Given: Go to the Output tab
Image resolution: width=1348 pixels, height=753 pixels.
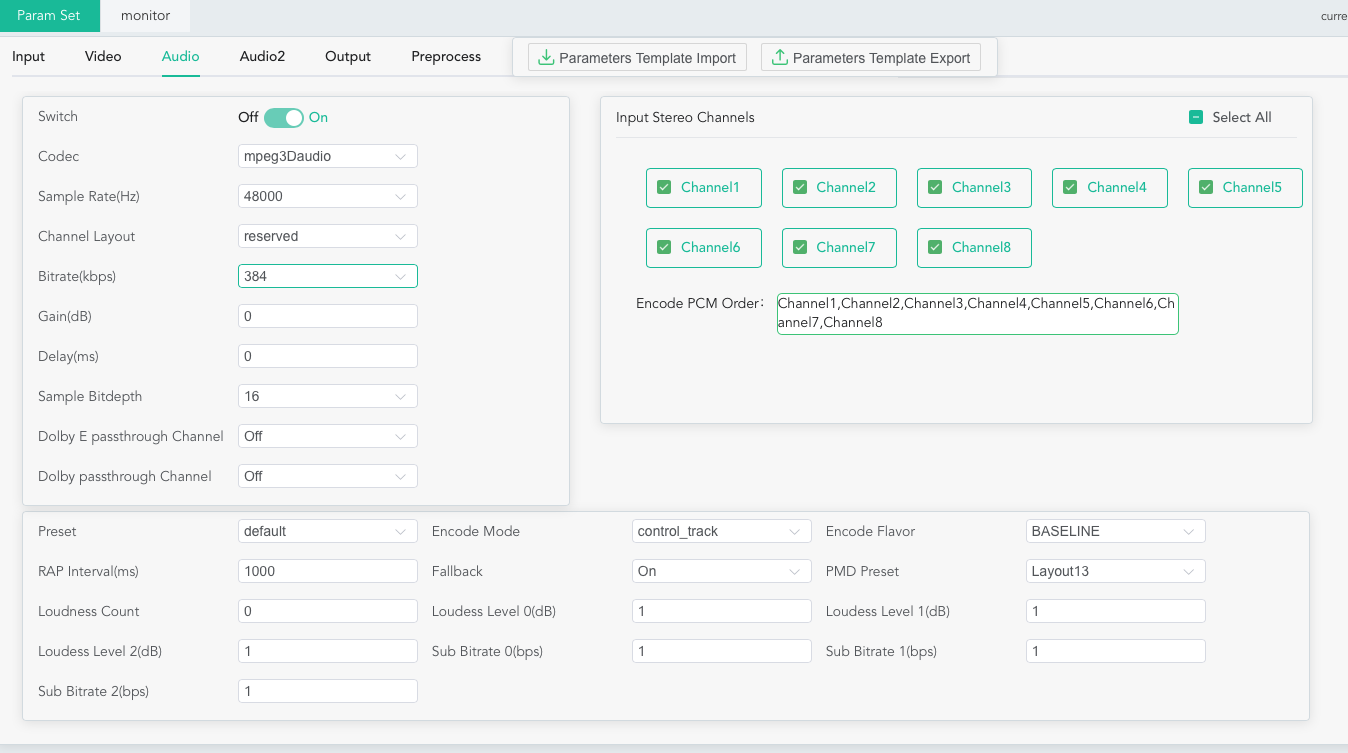Looking at the screenshot, I should (x=348, y=56).
